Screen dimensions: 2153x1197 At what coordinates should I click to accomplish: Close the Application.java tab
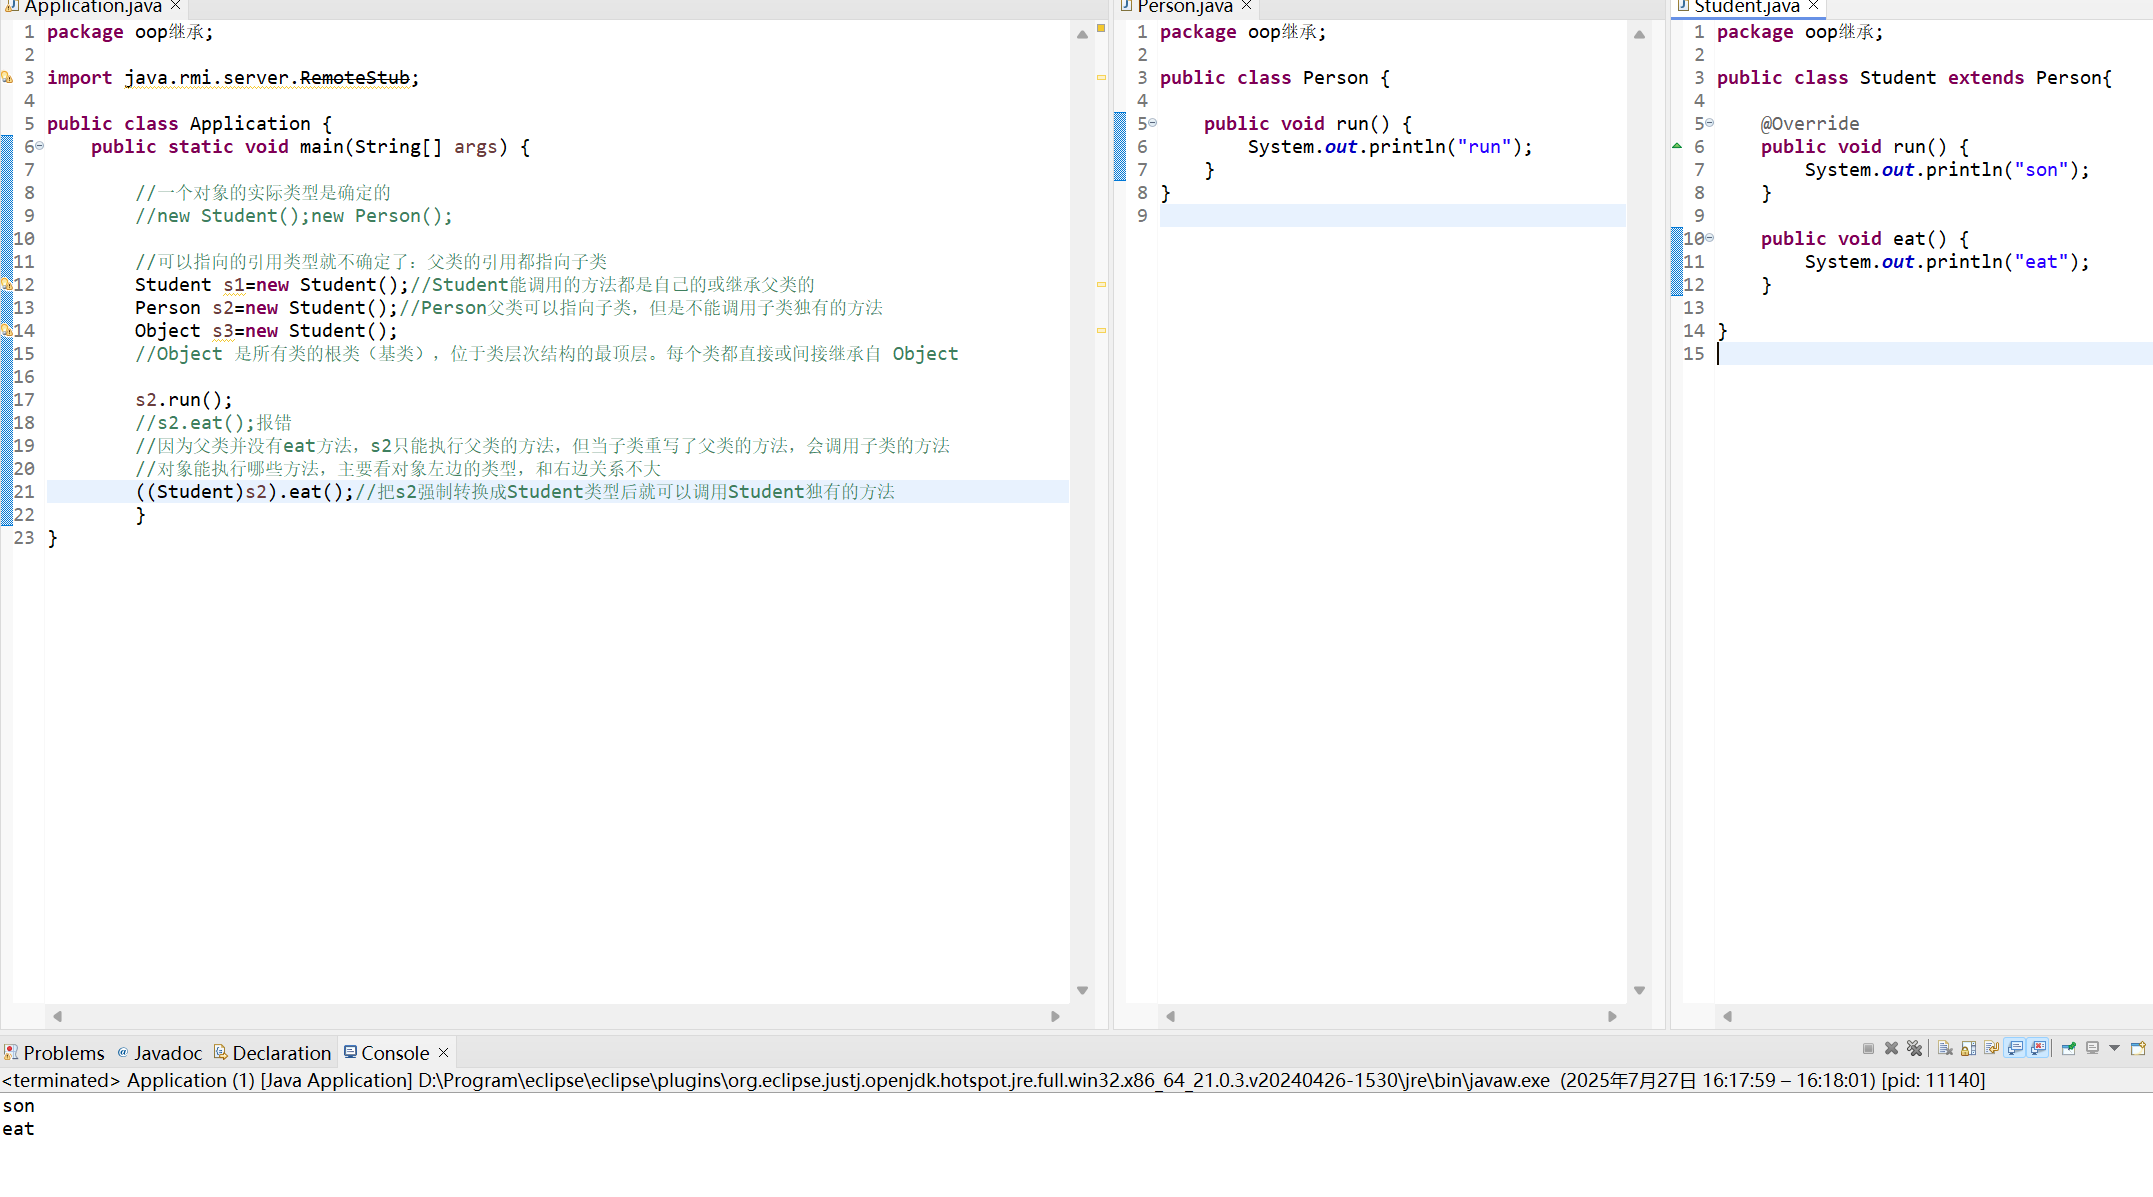click(x=175, y=6)
